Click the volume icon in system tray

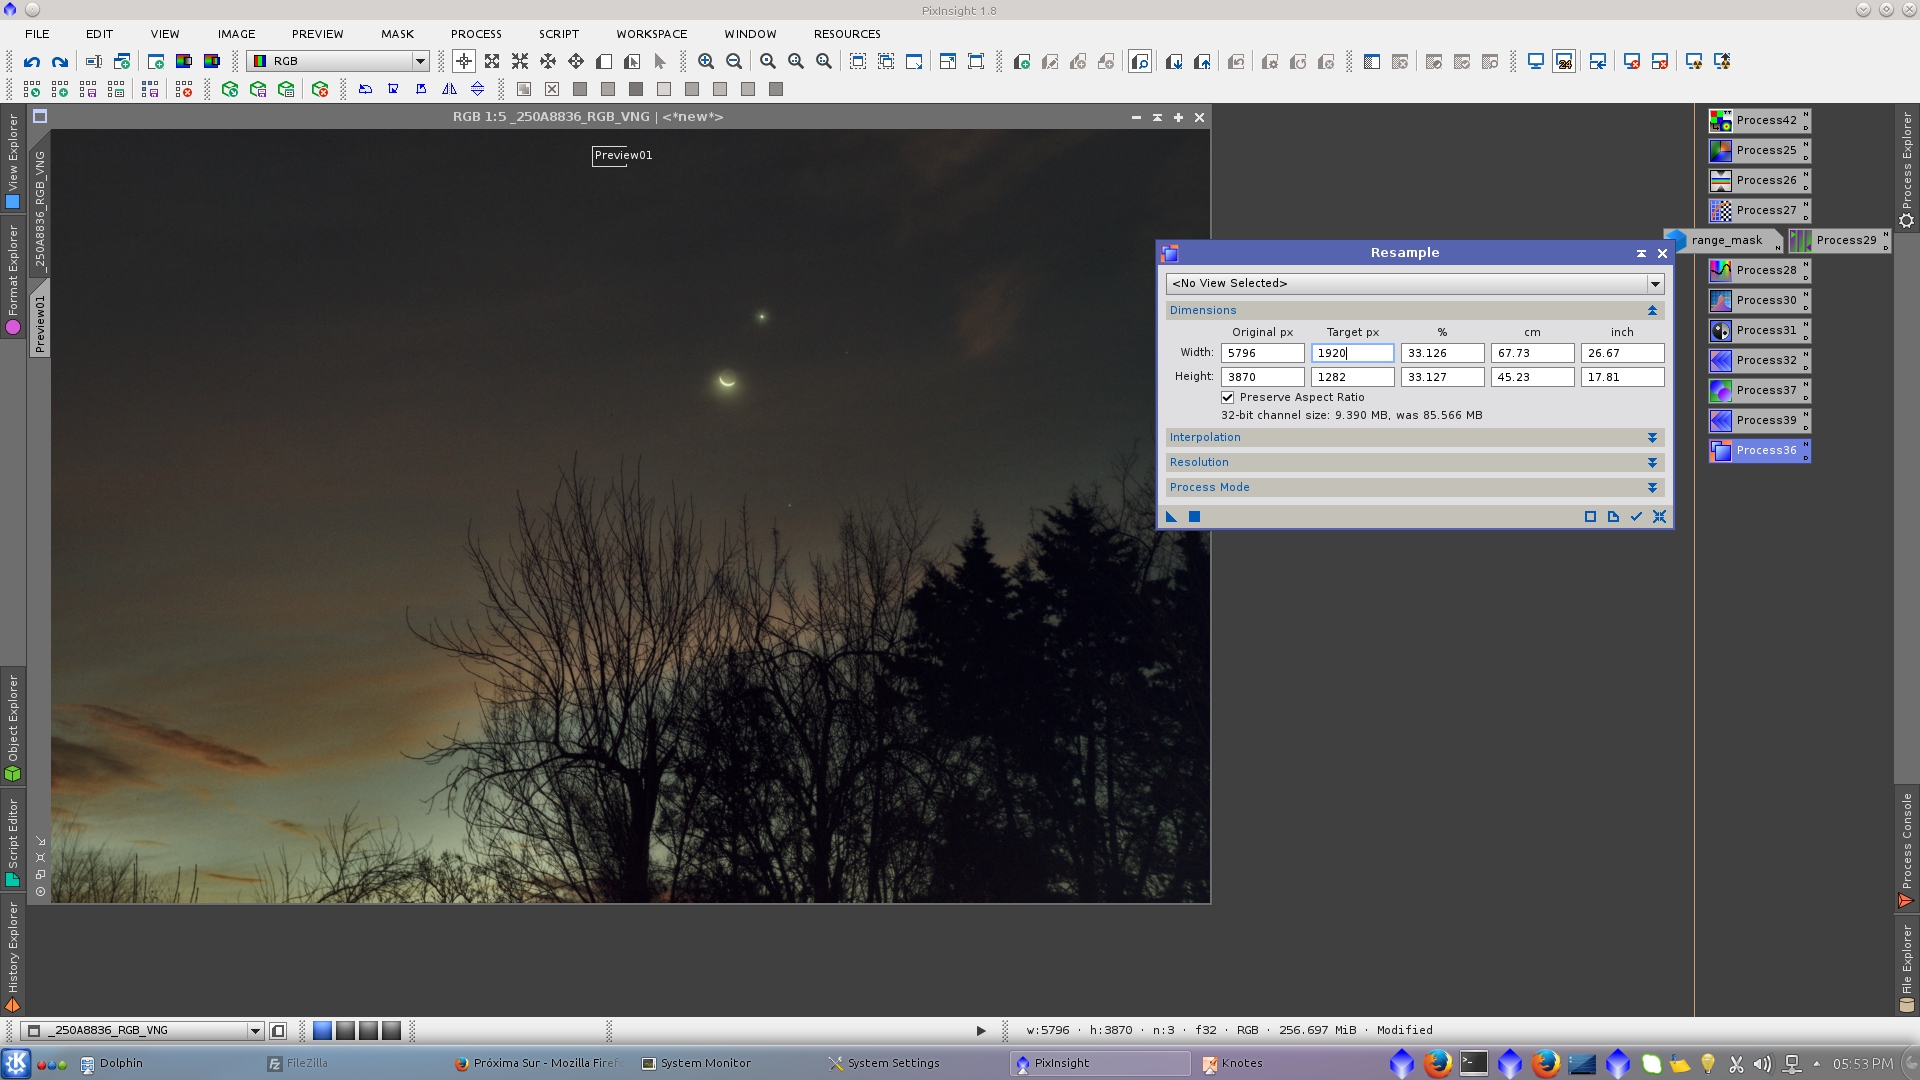point(1762,1064)
